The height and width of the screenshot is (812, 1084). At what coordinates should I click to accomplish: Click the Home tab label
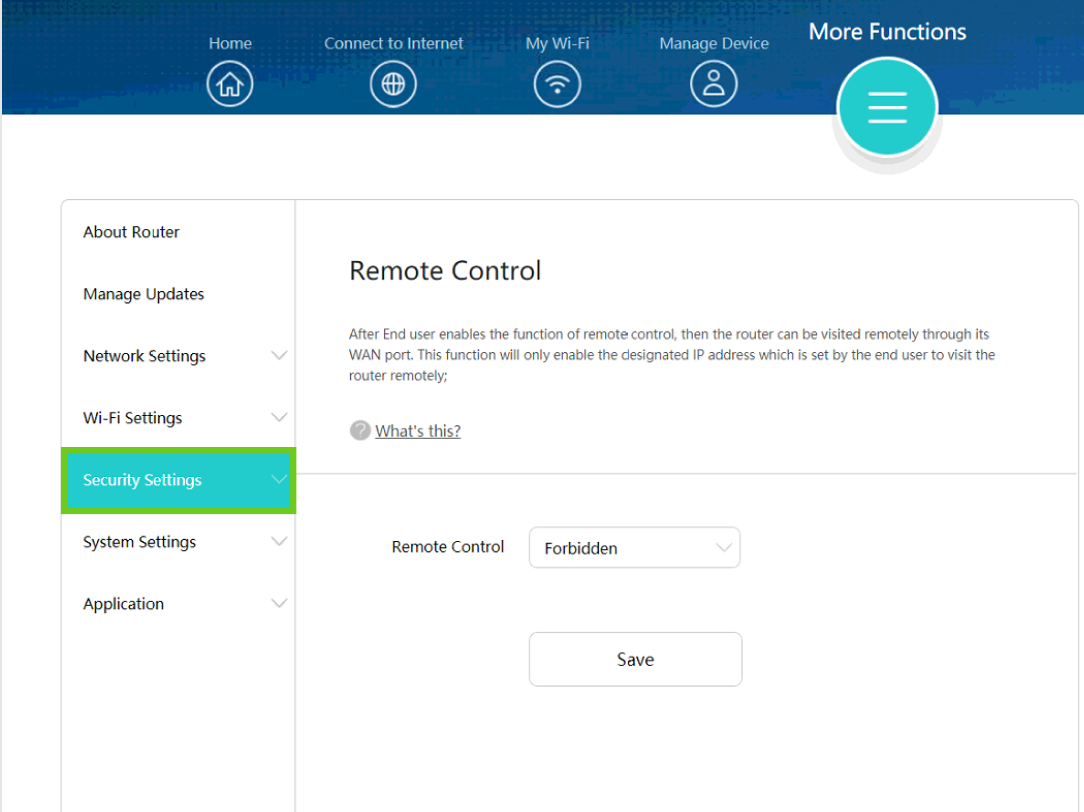230,43
